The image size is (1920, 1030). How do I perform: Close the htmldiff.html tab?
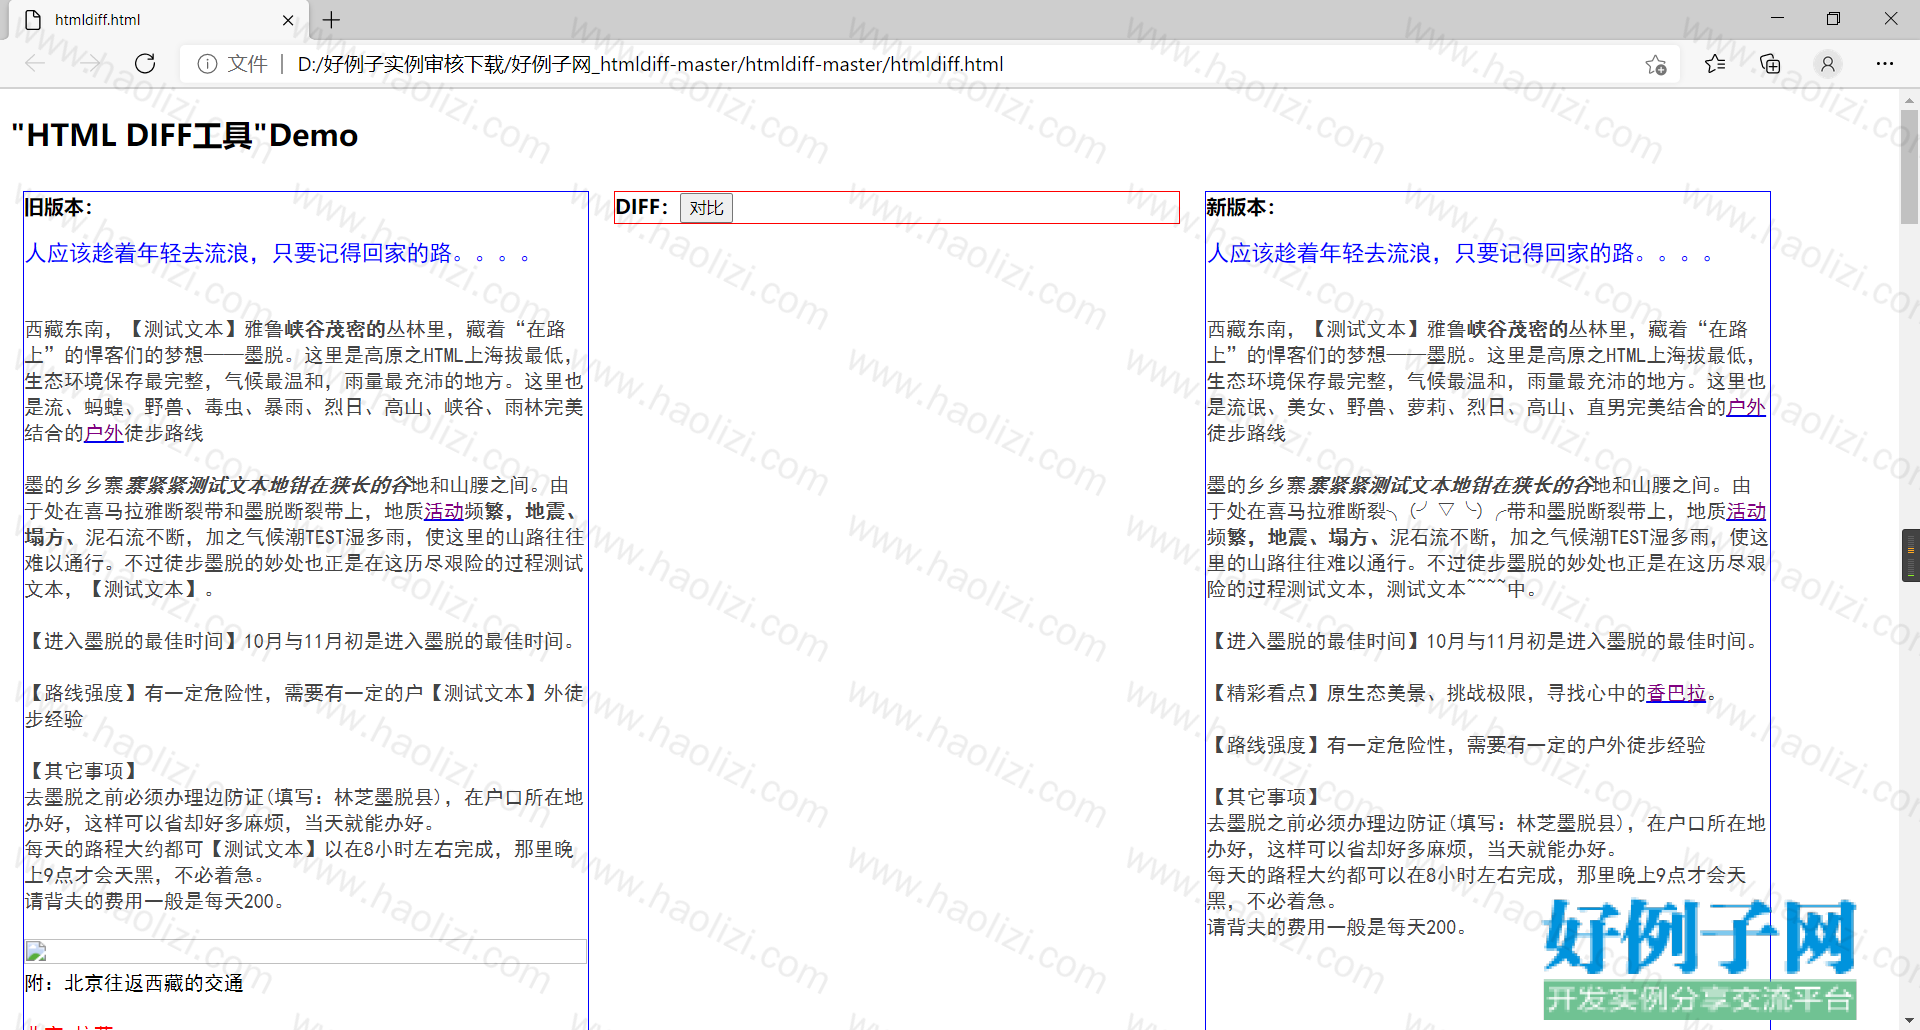[288, 20]
